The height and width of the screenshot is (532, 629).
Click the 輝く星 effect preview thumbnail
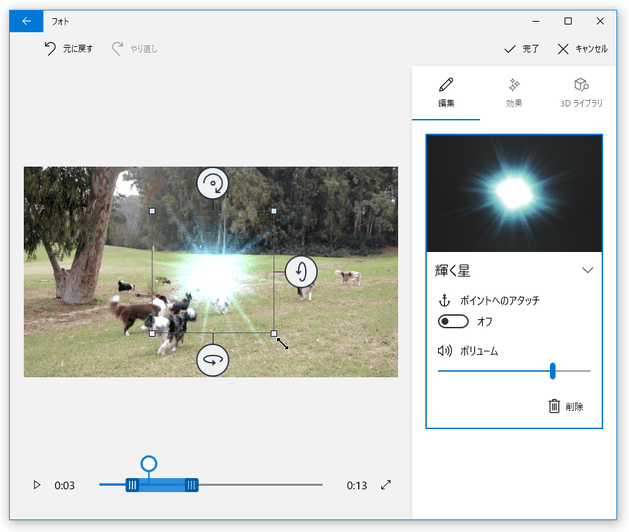coord(514,193)
